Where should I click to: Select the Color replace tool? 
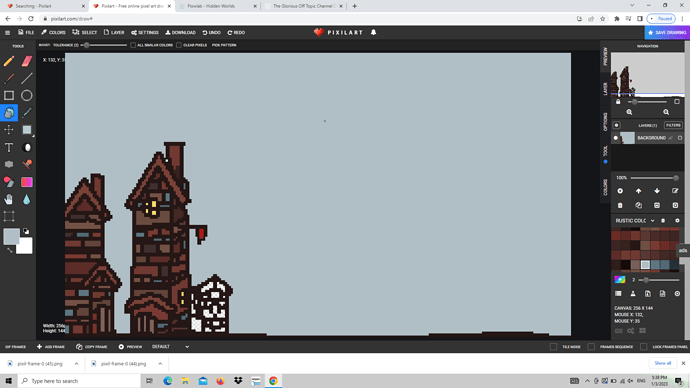click(9, 182)
